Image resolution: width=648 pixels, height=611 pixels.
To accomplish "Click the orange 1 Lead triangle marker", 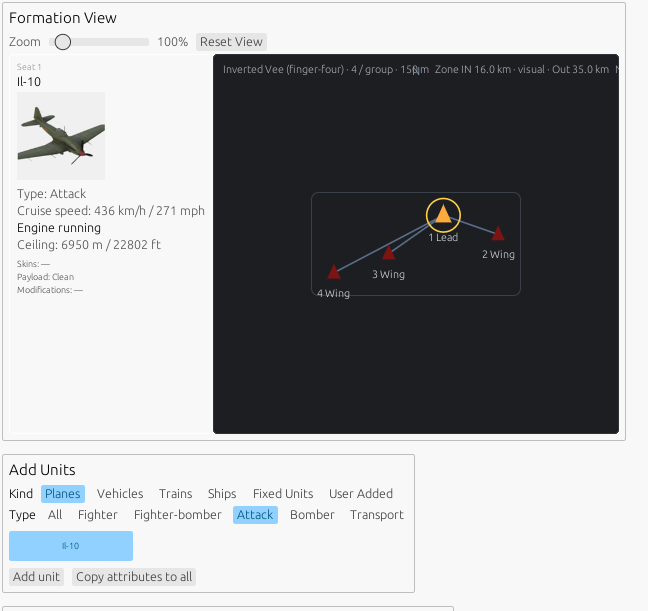I will (x=443, y=214).
